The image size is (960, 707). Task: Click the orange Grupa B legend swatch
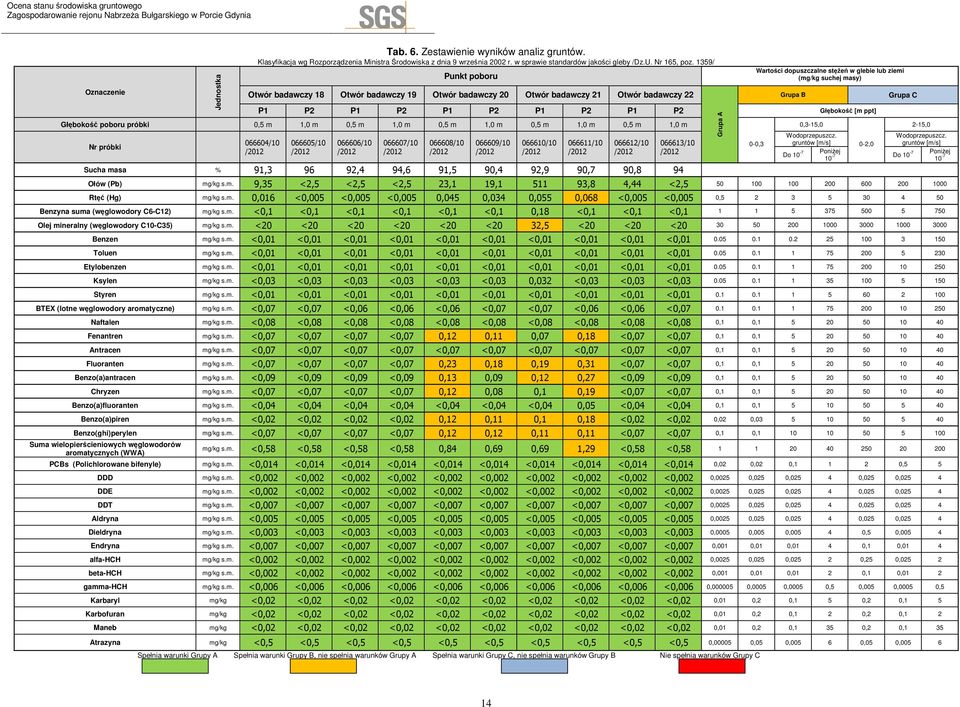coord(323,667)
